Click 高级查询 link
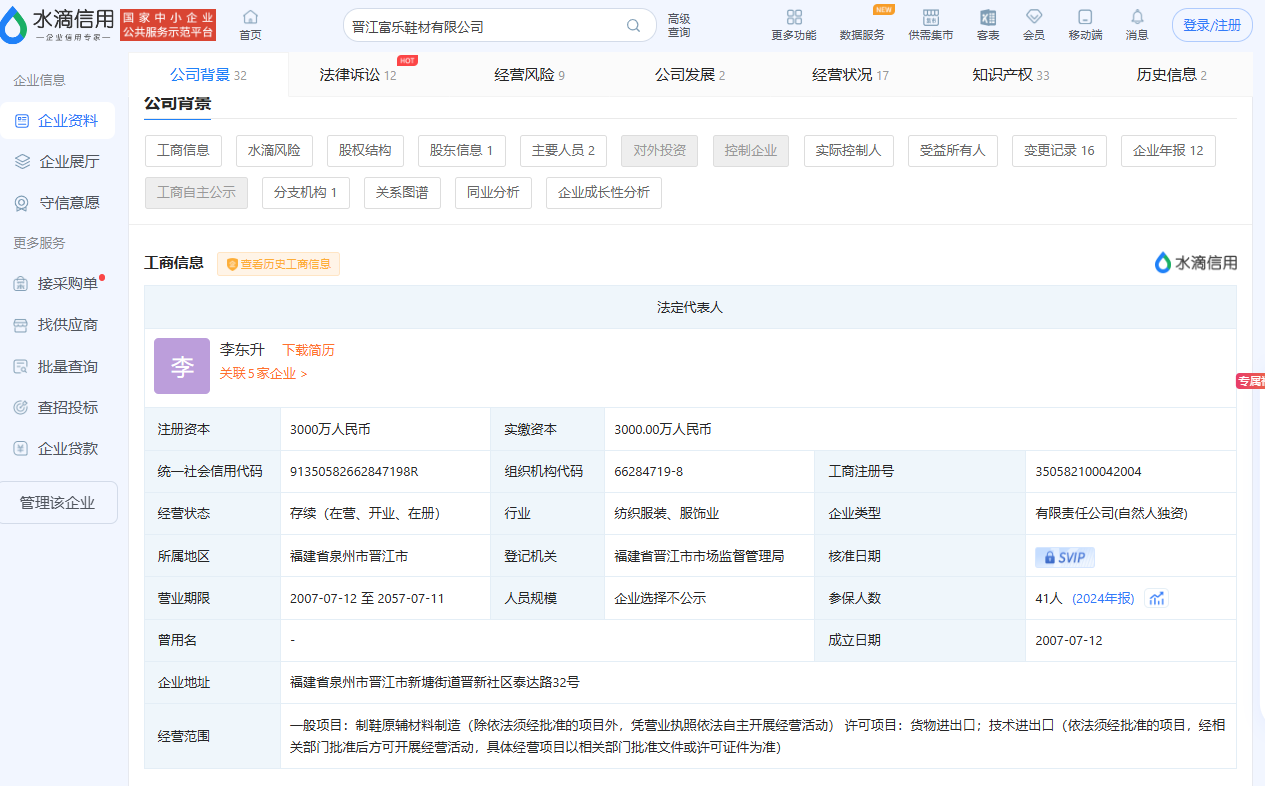 tap(679, 26)
